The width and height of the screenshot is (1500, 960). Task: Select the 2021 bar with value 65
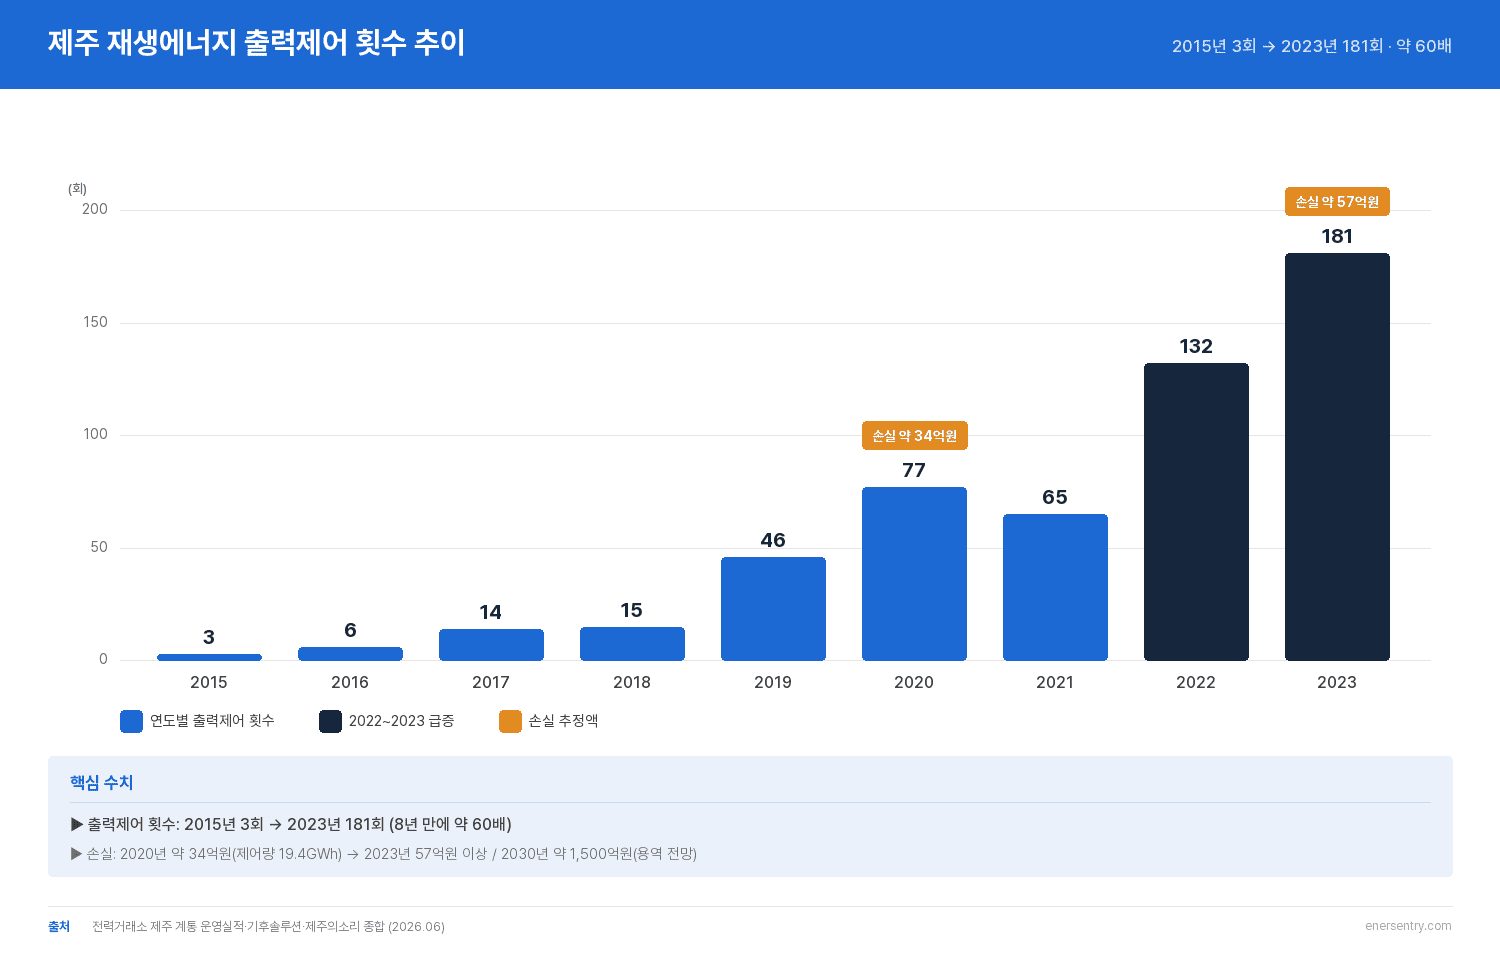pos(1055,587)
